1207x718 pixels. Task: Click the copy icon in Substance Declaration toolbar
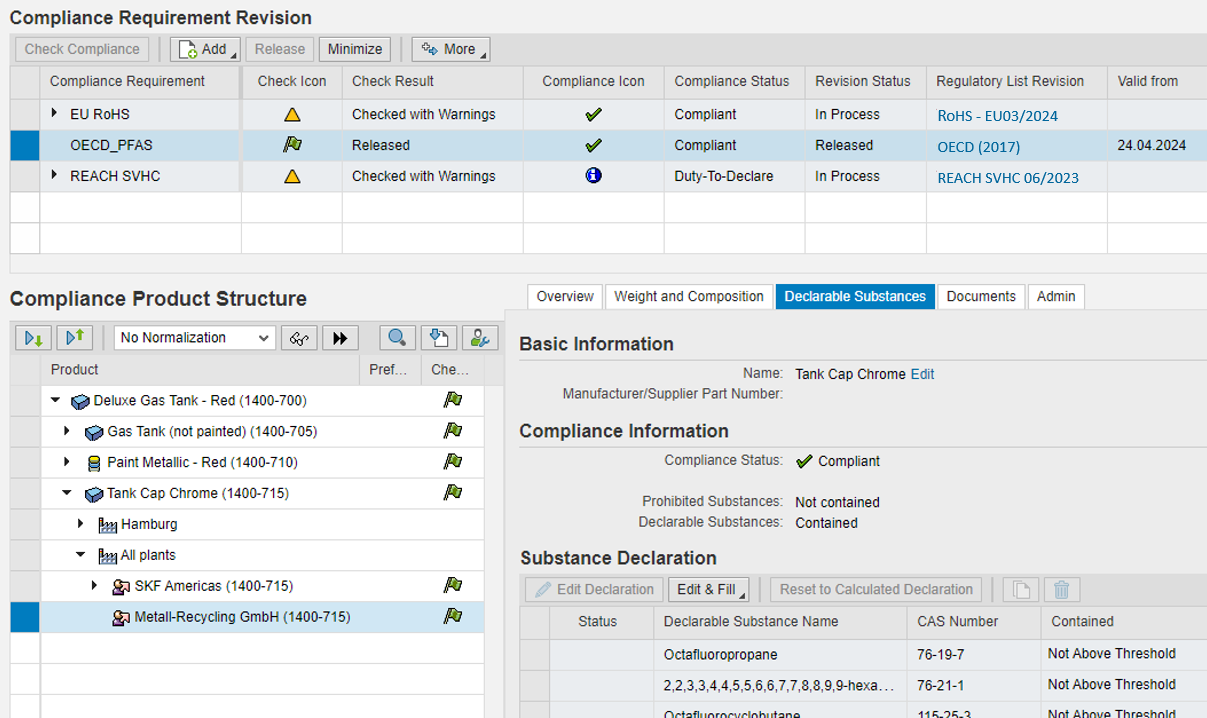tap(1021, 589)
